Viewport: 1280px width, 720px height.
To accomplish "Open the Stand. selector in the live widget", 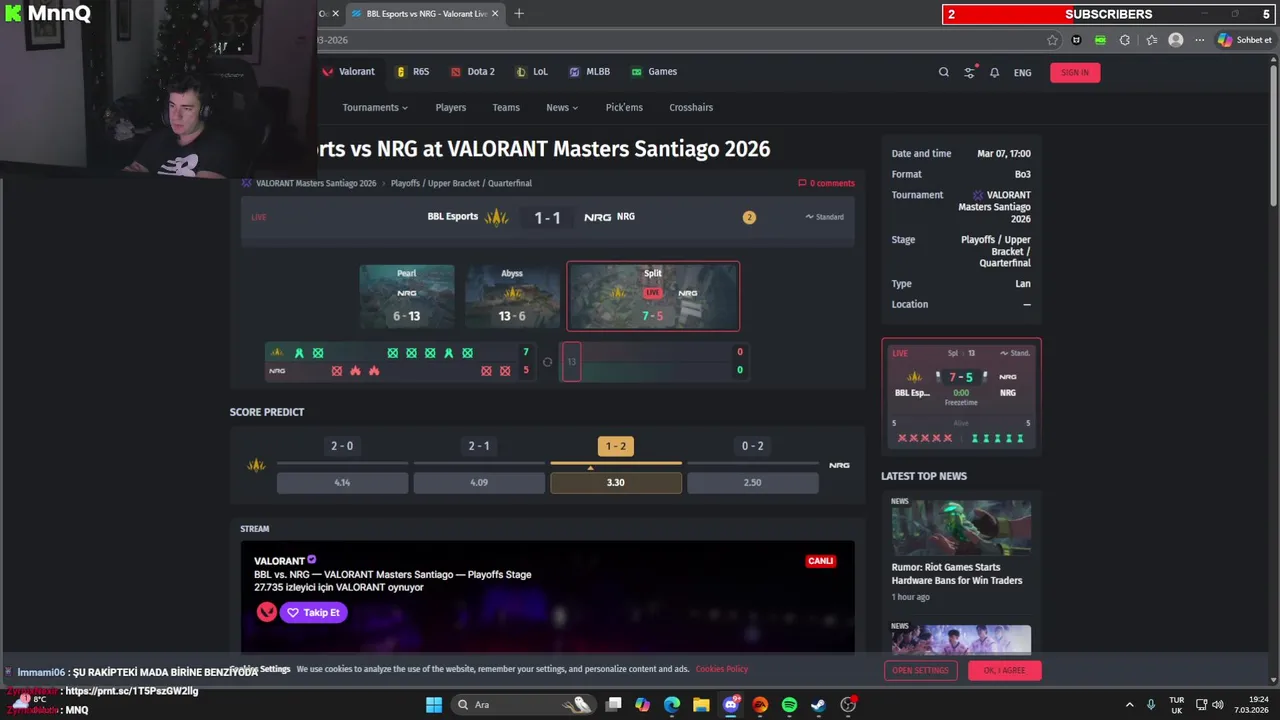I will [x=1014, y=353].
